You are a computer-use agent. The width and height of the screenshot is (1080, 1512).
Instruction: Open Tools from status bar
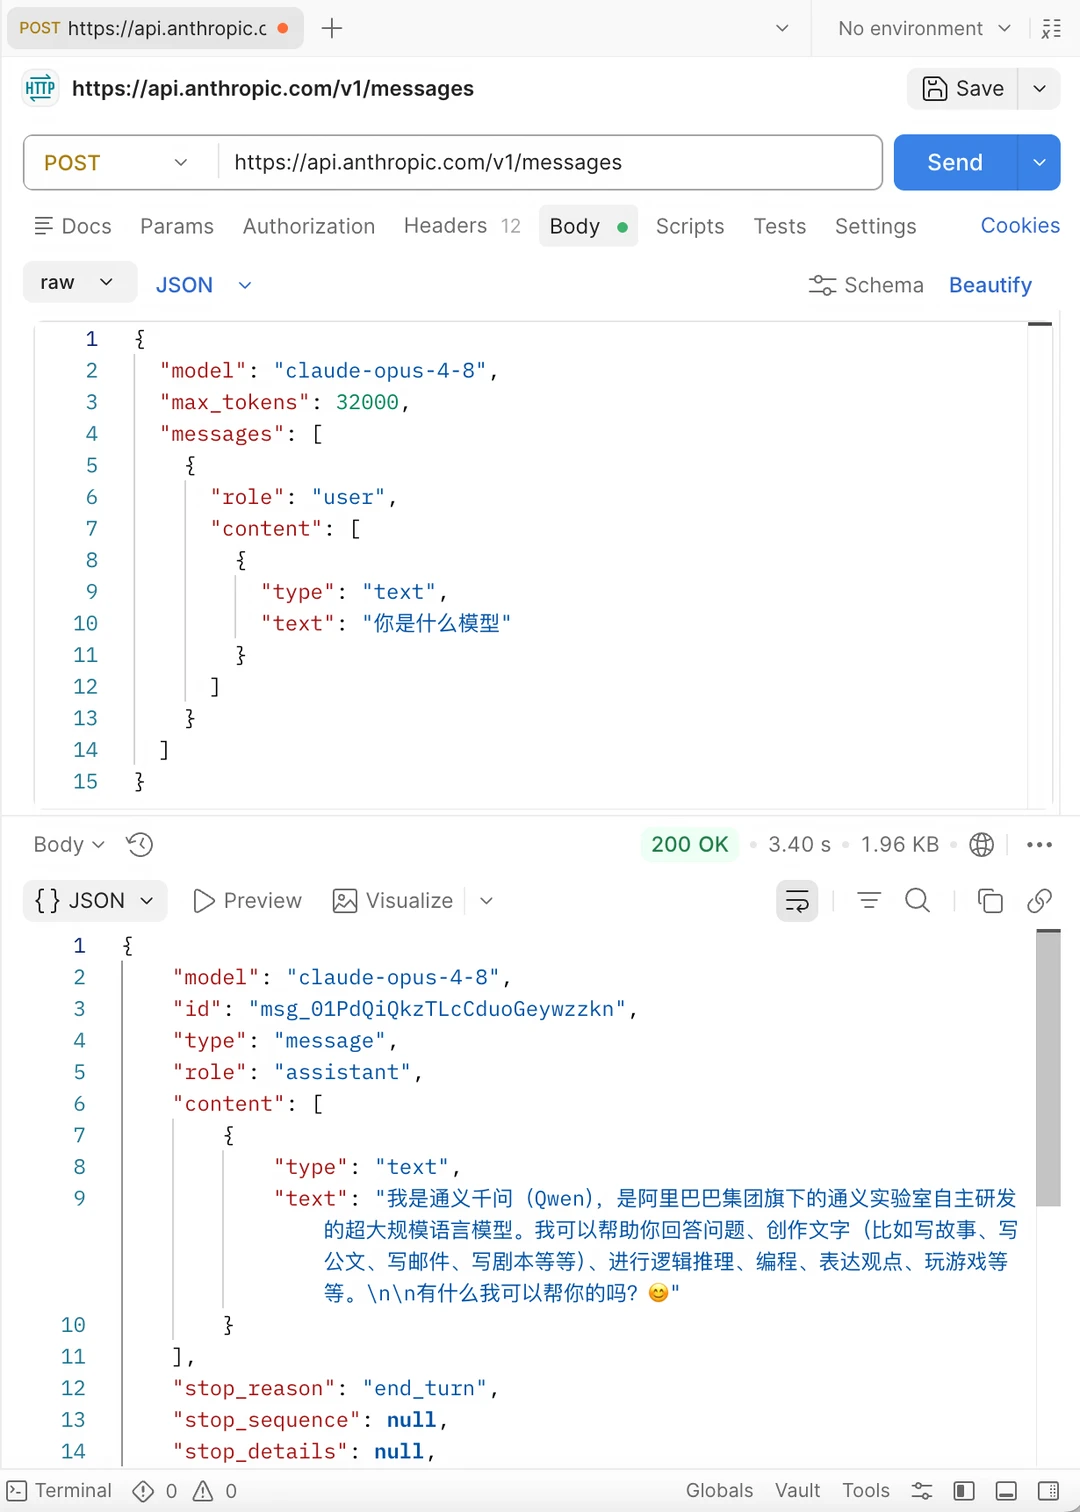[866, 1491]
